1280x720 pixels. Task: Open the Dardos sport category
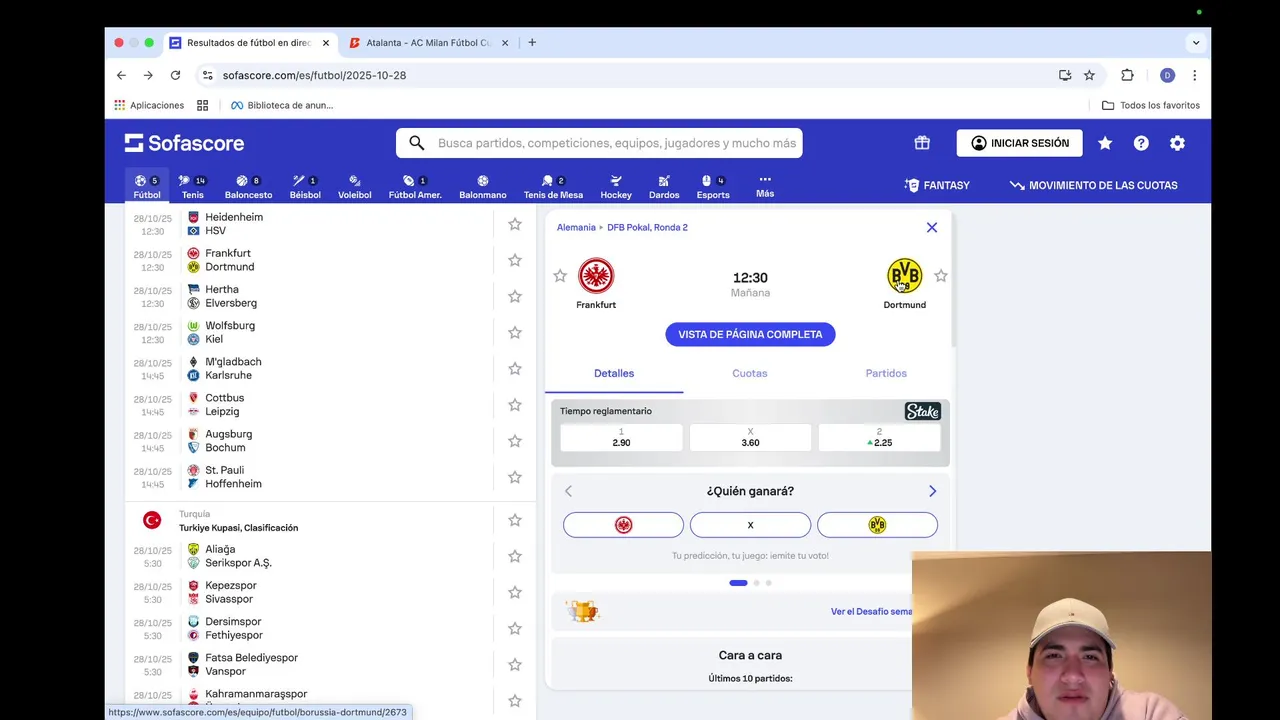click(x=664, y=186)
